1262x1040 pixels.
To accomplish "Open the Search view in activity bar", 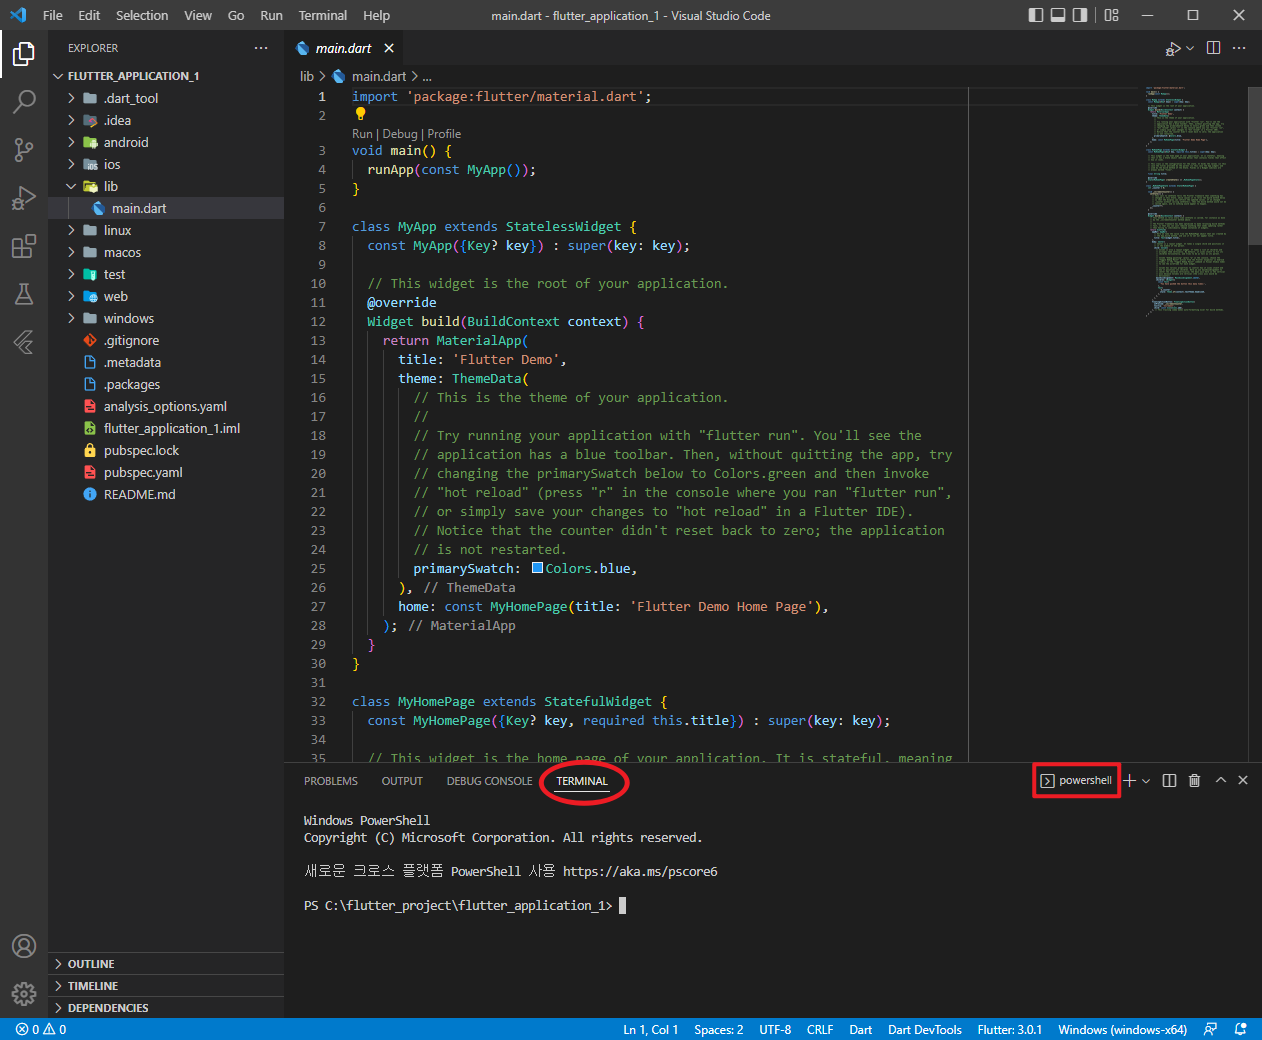I will click(x=24, y=101).
